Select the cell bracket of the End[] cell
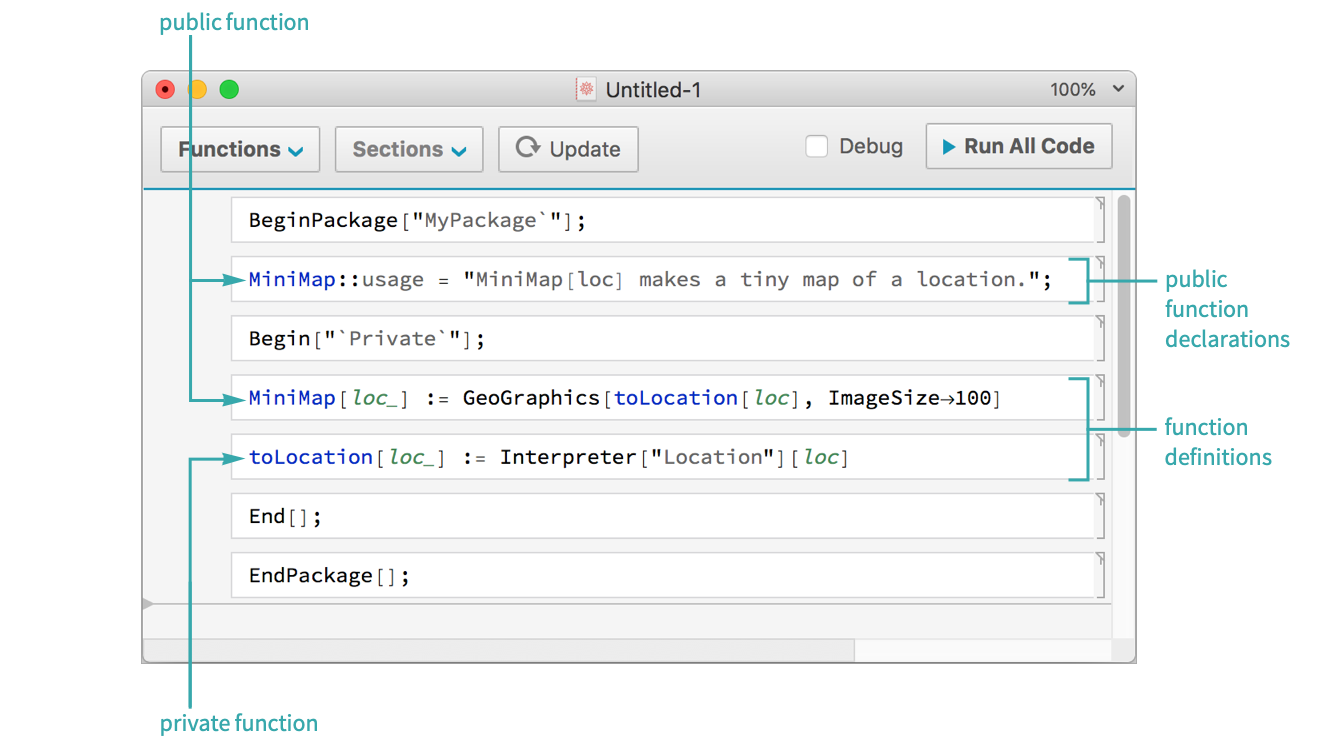 [x=1100, y=516]
